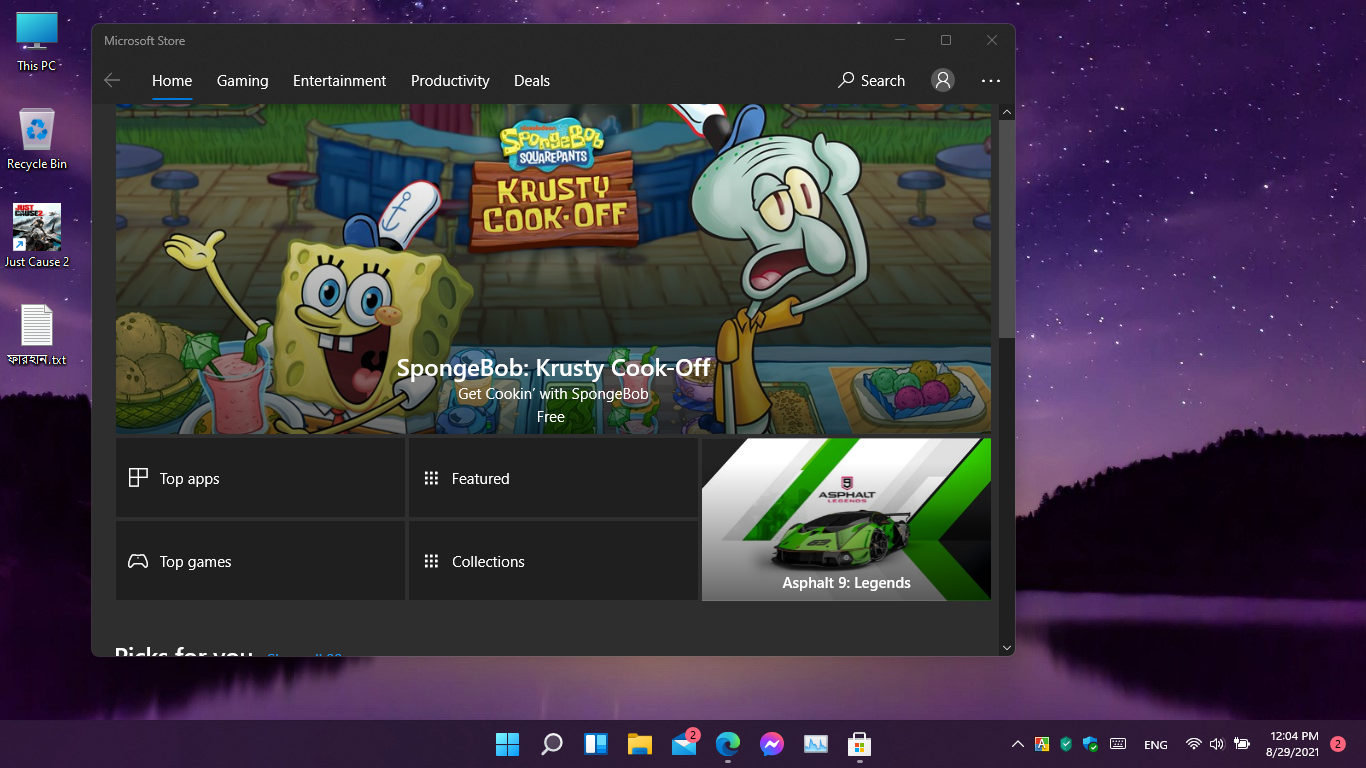Open the Mail app in taskbar

(x=684, y=744)
